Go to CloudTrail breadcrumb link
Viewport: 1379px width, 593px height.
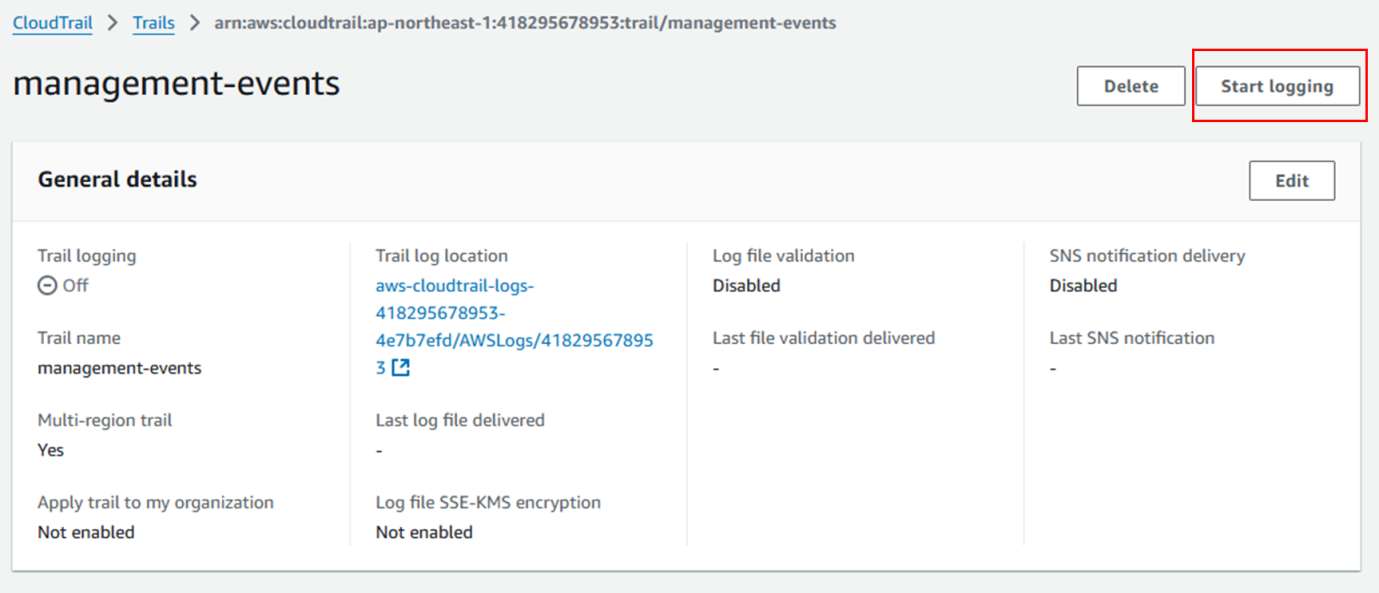click(52, 22)
